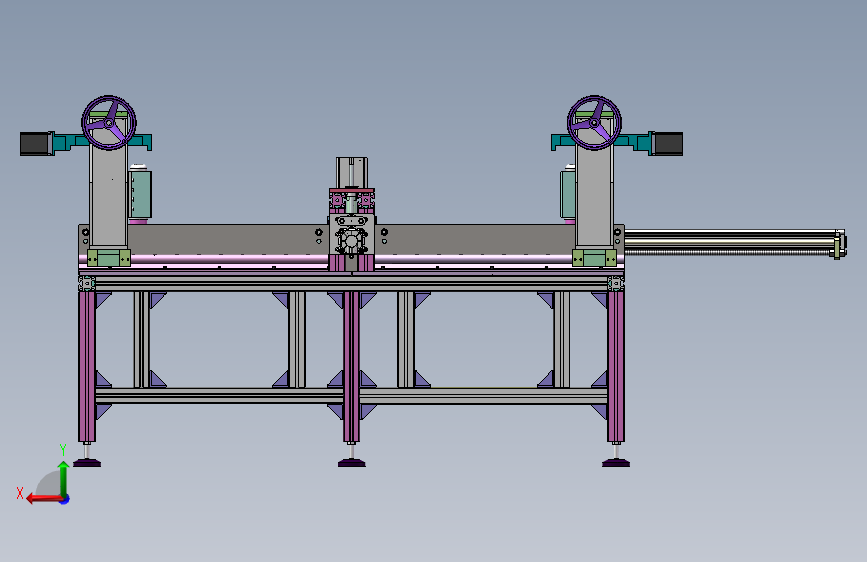867x562 pixels.
Task: Select the gray base plate right of the gearbox
Action: point(476,239)
